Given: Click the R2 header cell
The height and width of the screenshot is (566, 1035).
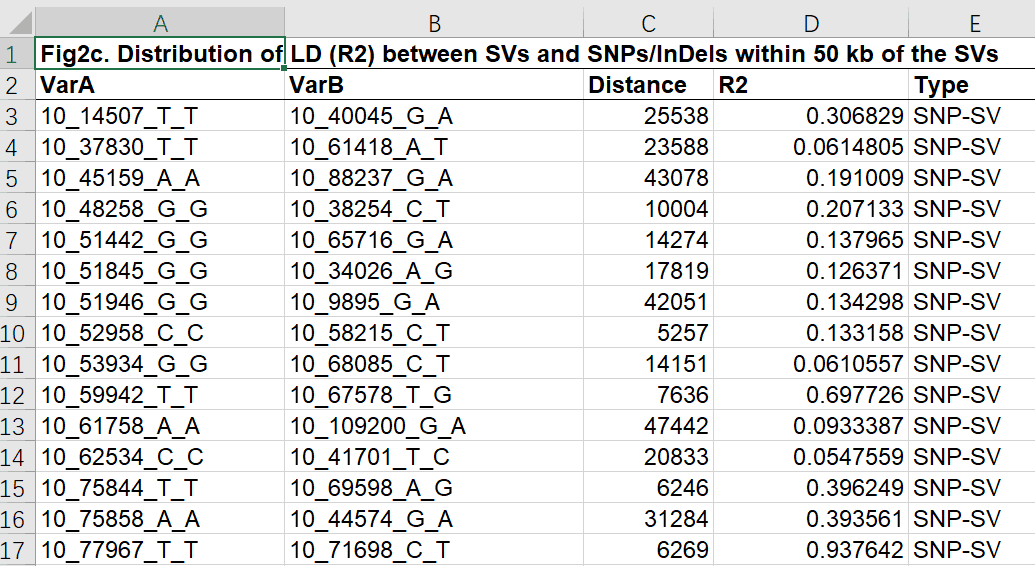Looking at the screenshot, I should tap(811, 85).
